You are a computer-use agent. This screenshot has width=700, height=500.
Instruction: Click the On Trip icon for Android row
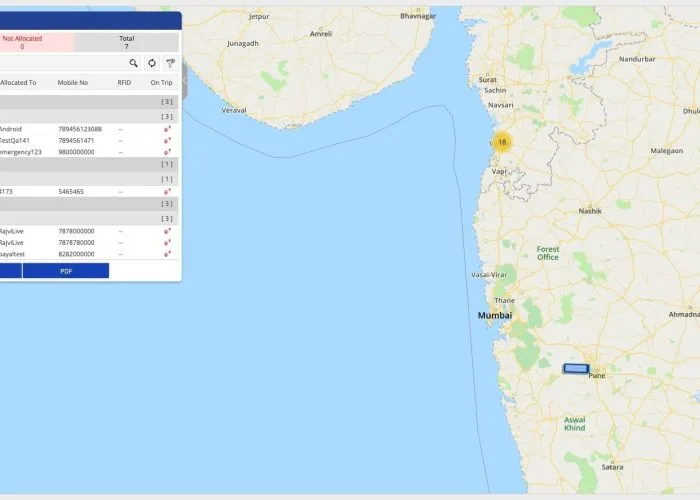(167, 129)
